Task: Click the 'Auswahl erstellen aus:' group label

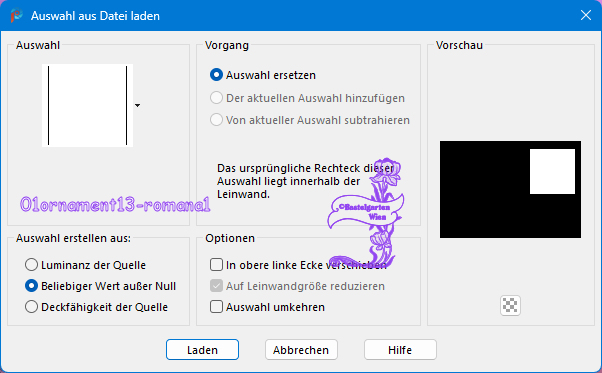Action: click(x=73, y=238)
